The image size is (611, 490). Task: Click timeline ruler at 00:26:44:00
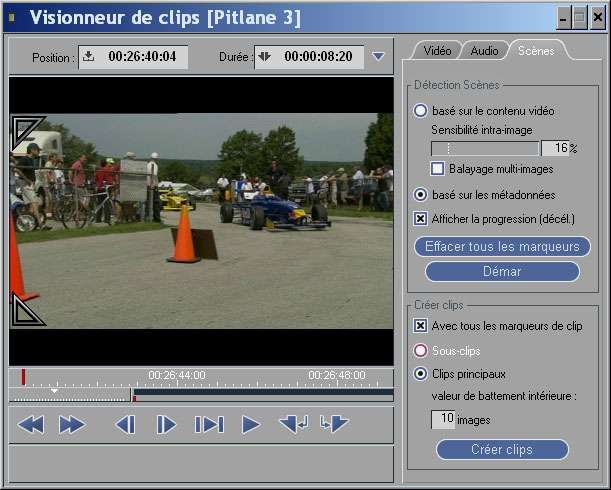(x=177, y=375)
